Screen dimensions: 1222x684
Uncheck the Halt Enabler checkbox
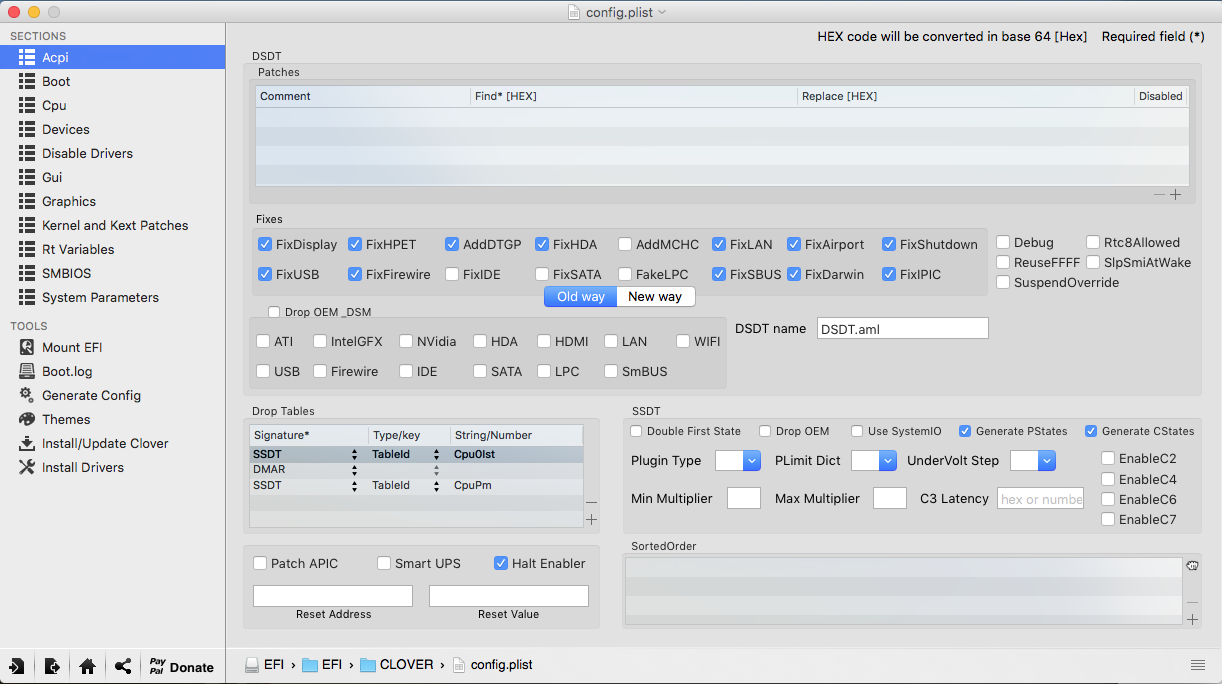[501, 563]
